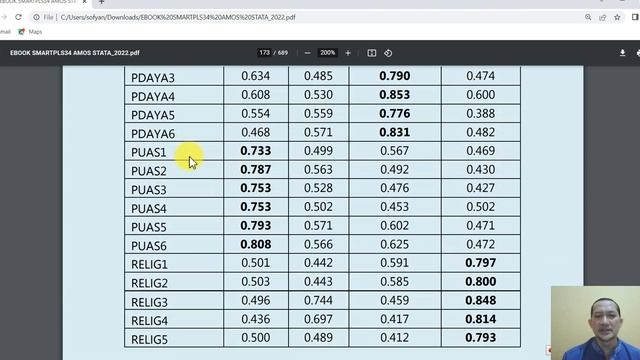
Task: Select bold value 0.853 in PDAYA4 row
Action: 394,95
